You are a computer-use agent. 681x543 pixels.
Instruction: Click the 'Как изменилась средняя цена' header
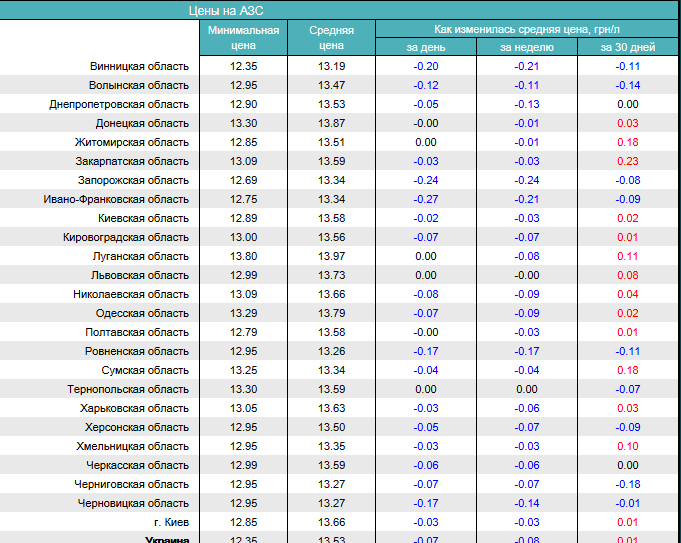pyautogui.click(x=527, y=29)
